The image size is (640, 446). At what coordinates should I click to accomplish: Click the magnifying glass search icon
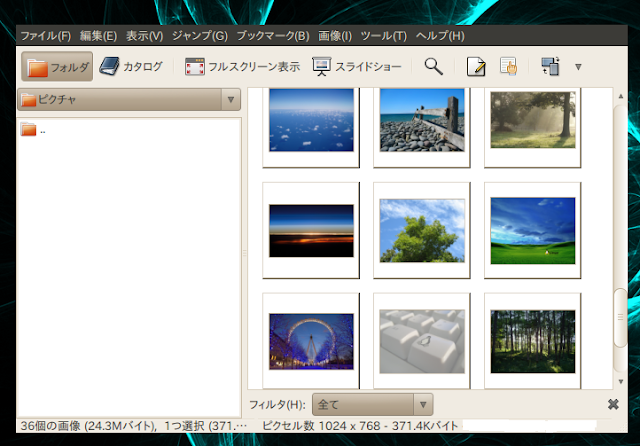tap(433, 67)
